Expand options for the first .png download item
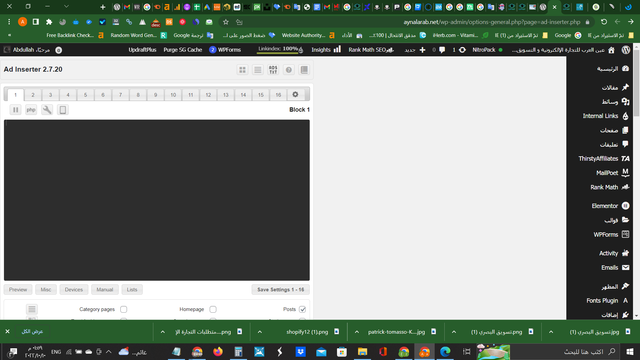Viewport: 640px width, 360px height. (x=162, y=332)
